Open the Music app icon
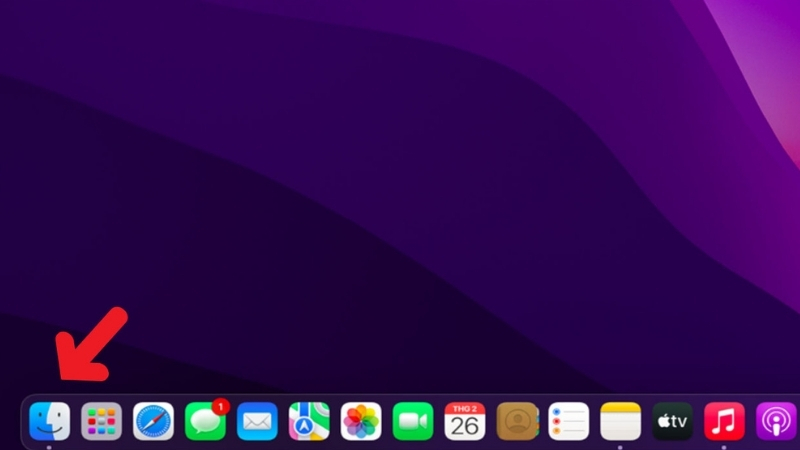 click(x=724, y=421)
